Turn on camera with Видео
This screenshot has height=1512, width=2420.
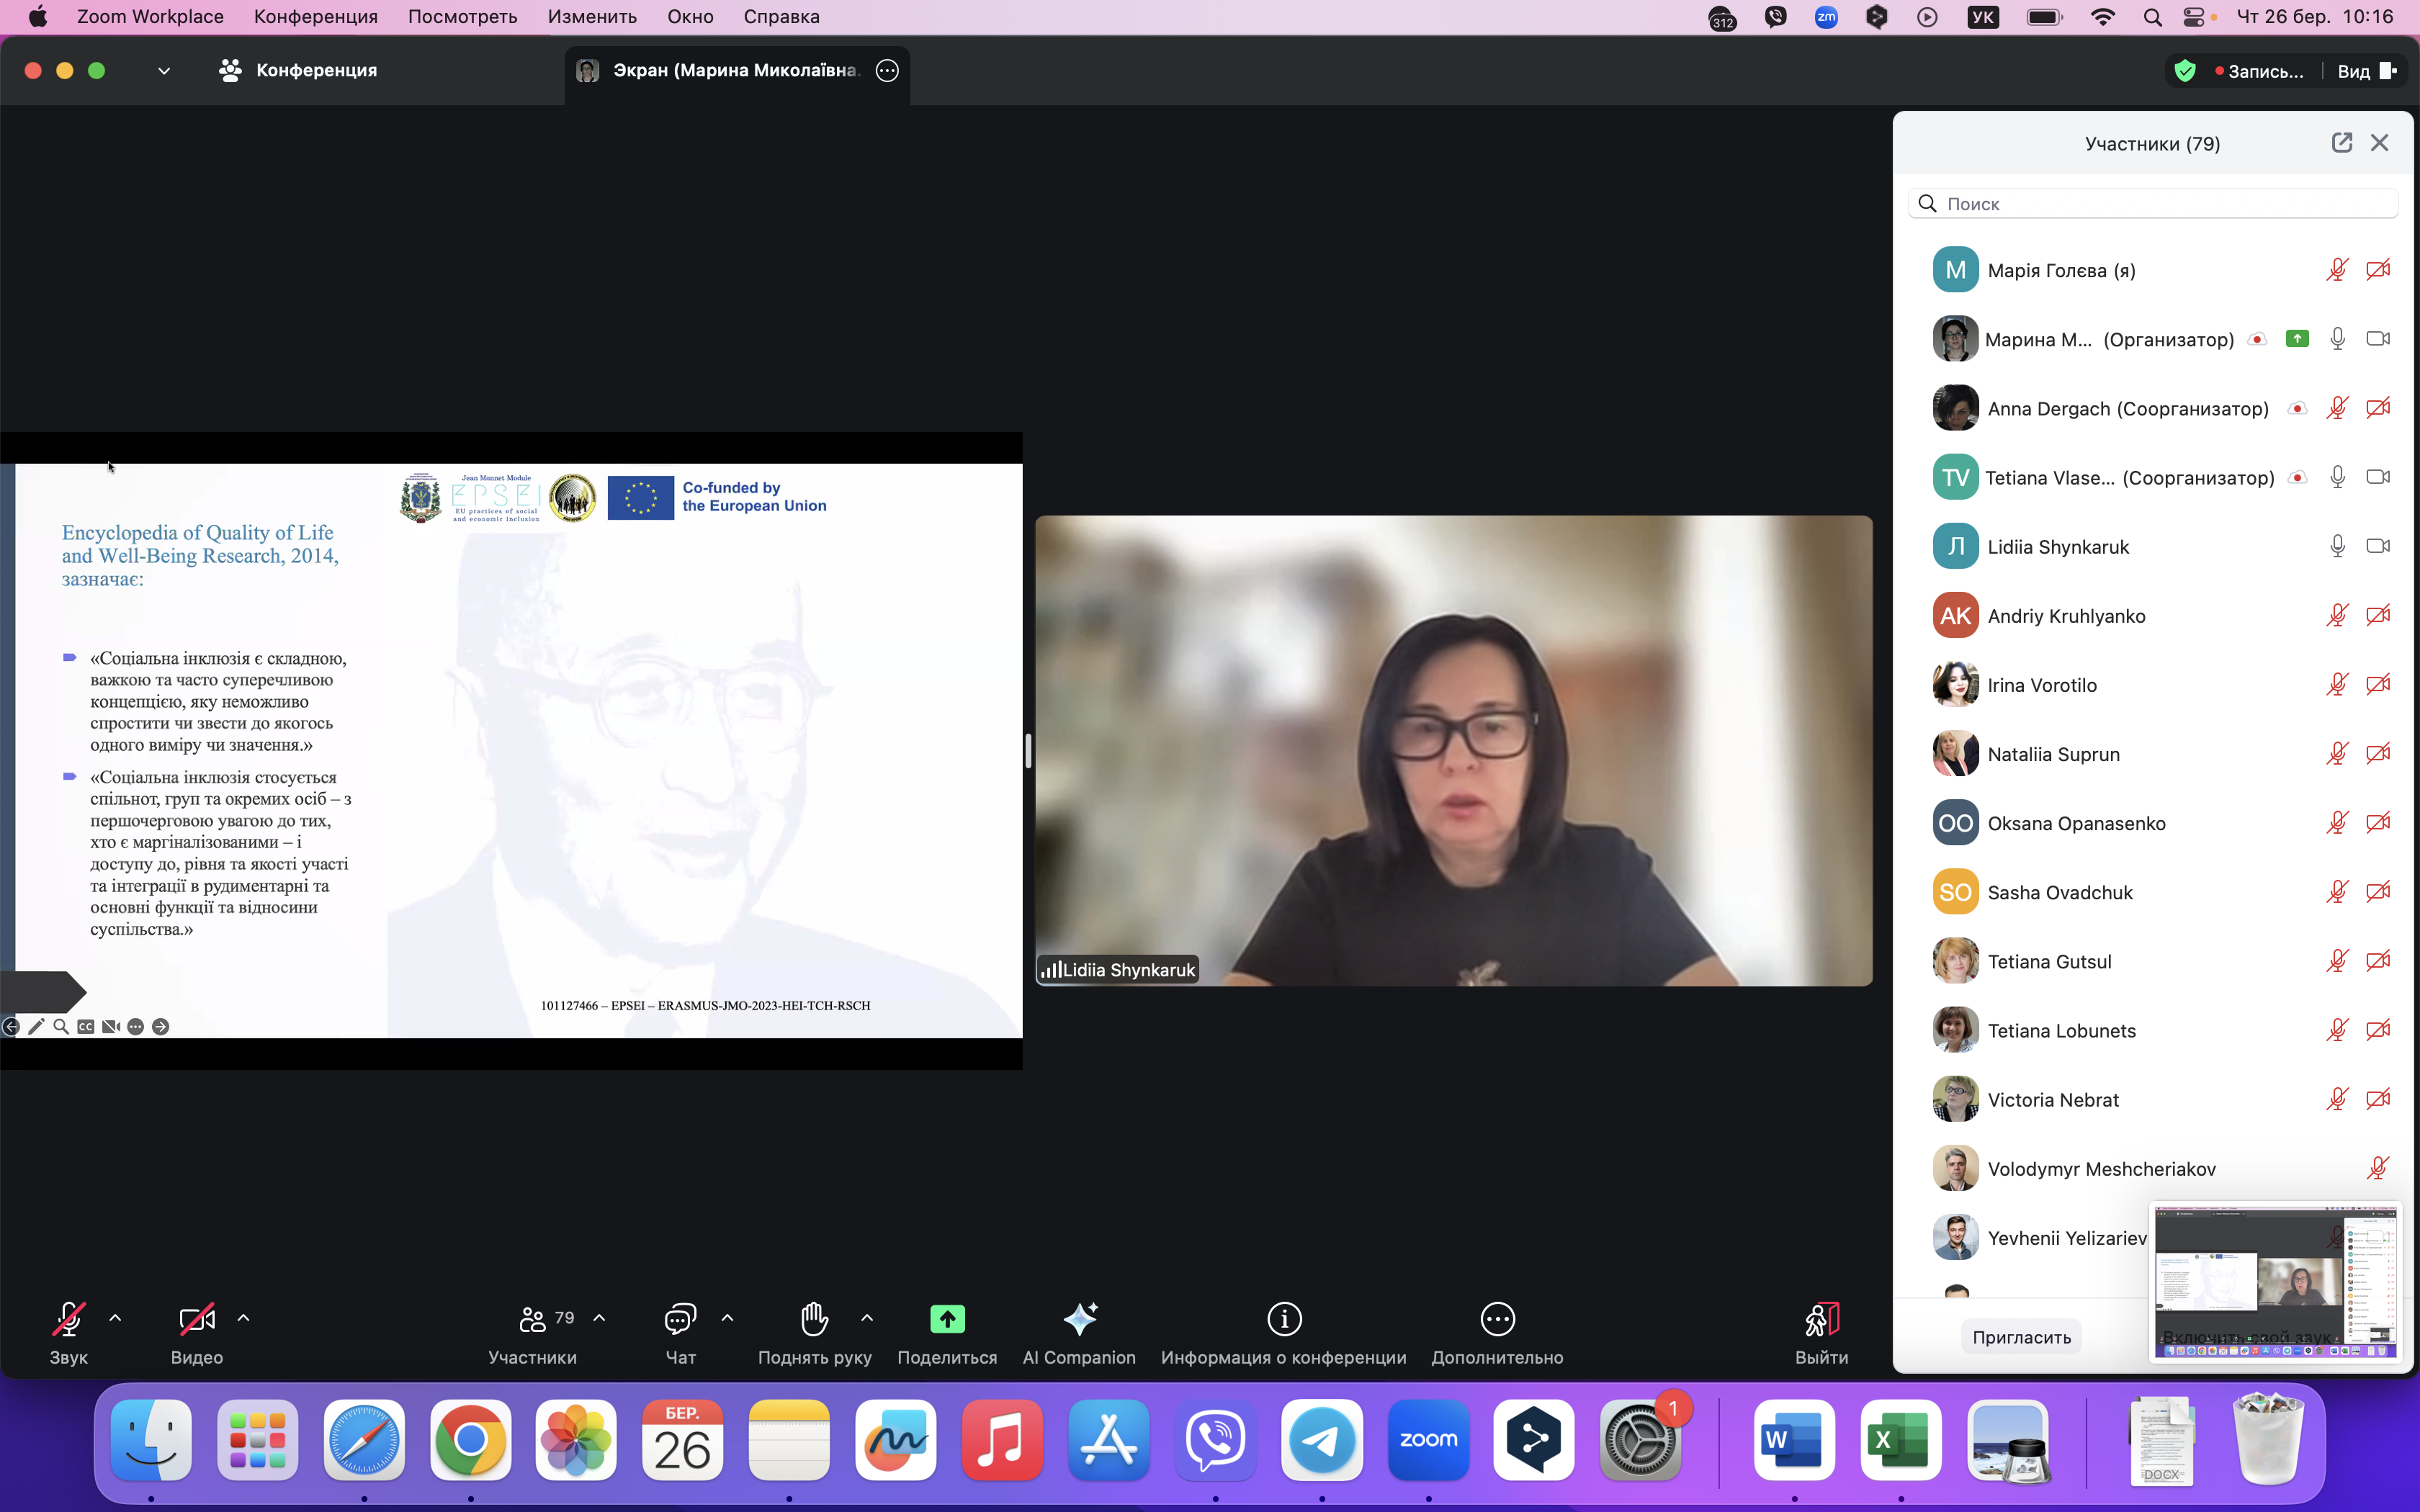tap(196, 1319)
